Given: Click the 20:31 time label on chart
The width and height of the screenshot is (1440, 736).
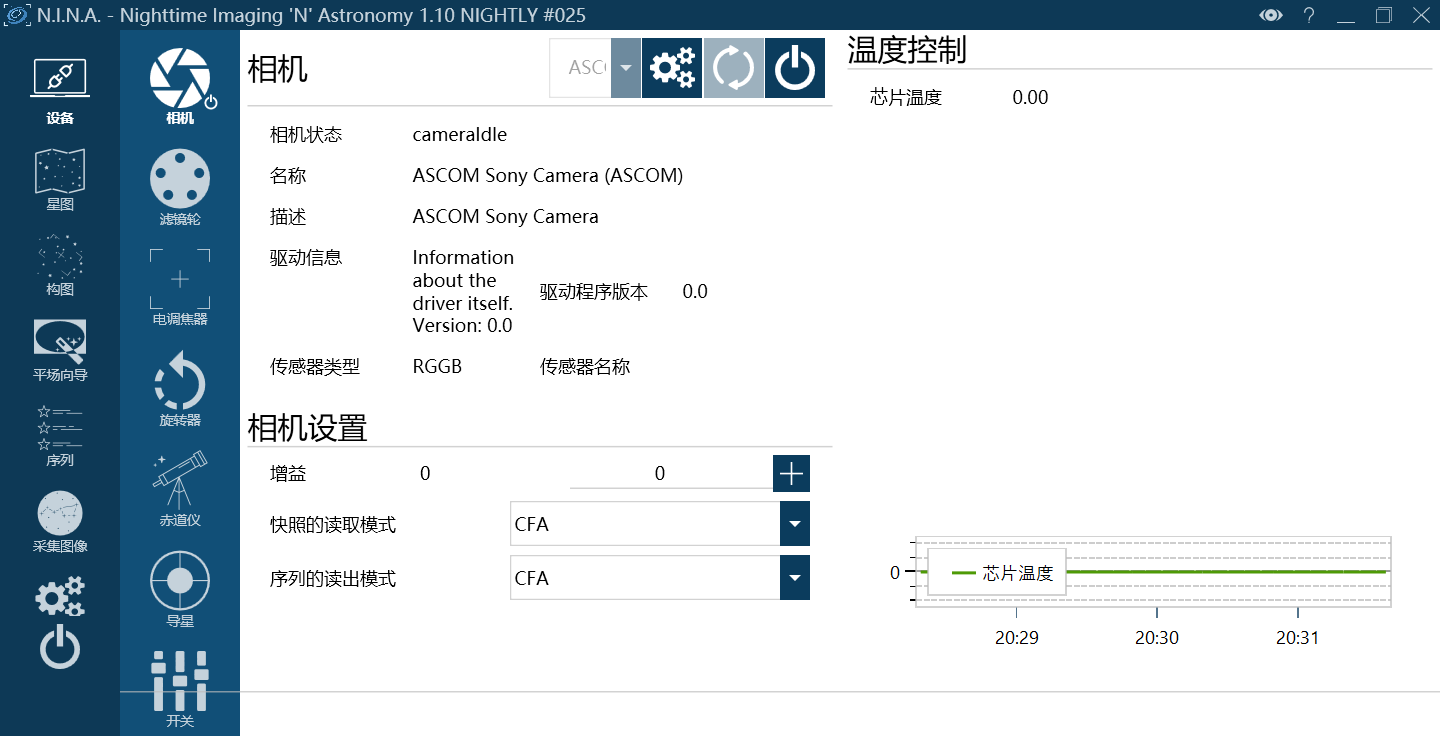Looking at the screenshot, I should [x=1297, y=637].
